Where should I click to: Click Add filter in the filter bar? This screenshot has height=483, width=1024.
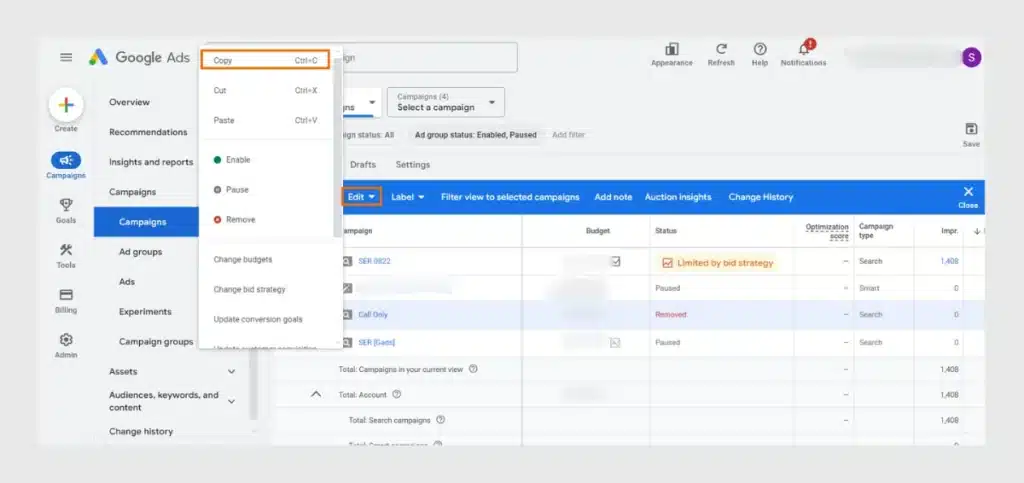pos(568,135)
